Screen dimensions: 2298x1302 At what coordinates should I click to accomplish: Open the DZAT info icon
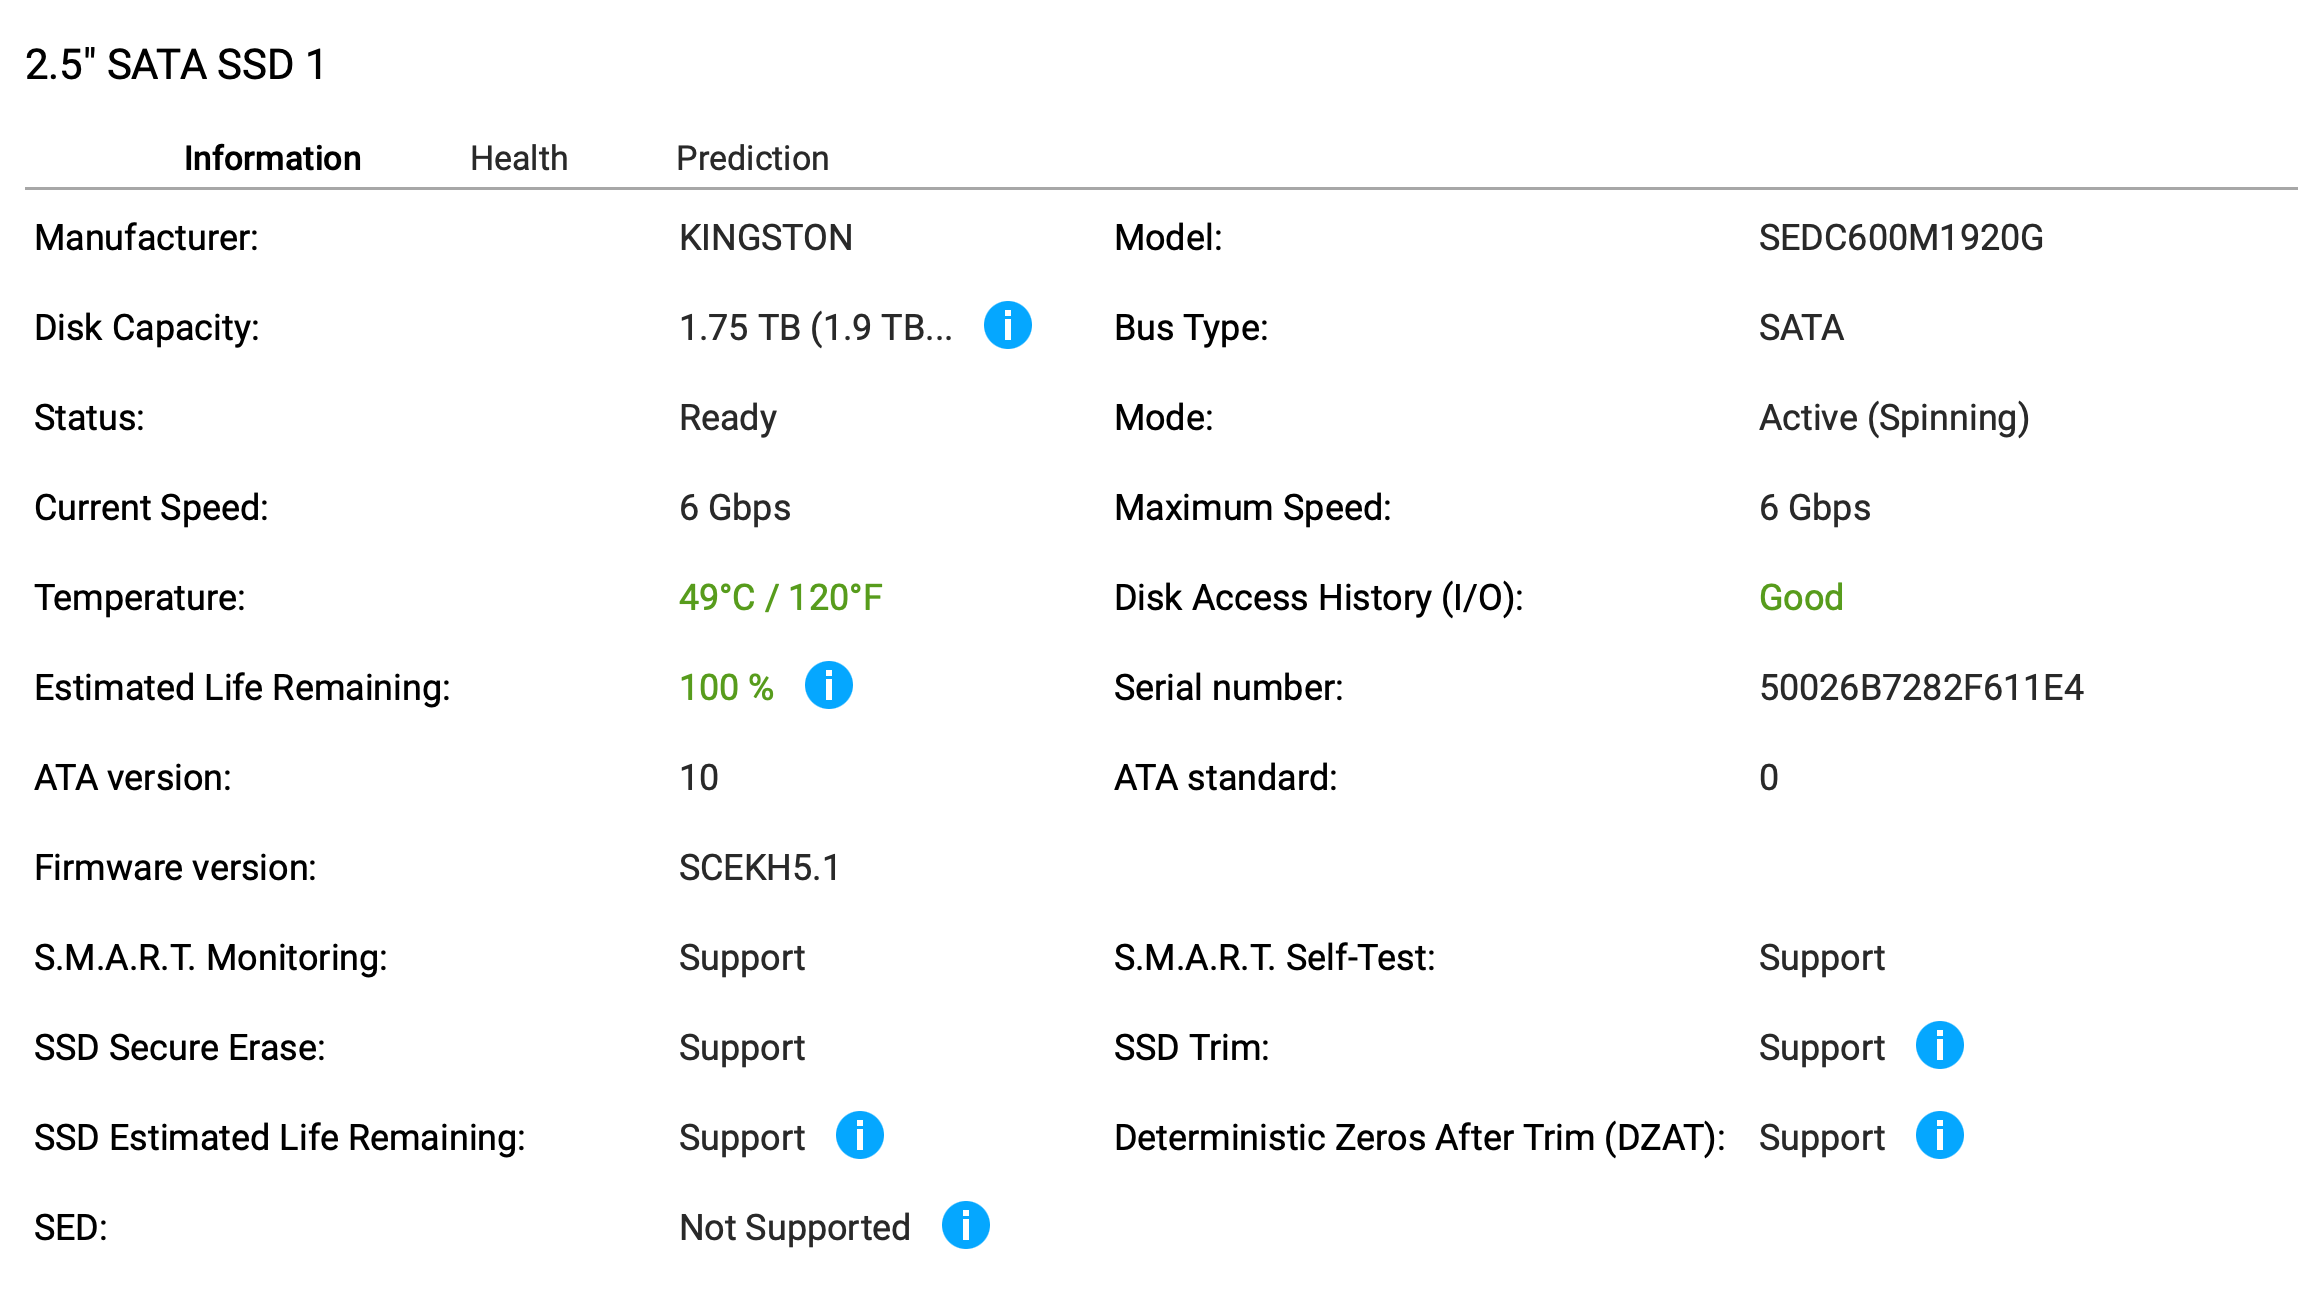[1939, 1136]
